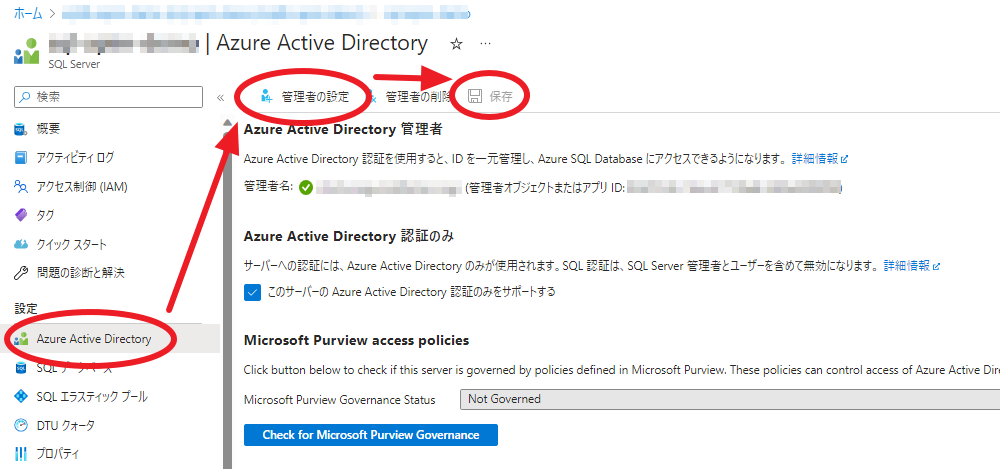Open プロパティ menu item
The width and height of the screenshot is (1000, 469).
[x=57, y=454]
